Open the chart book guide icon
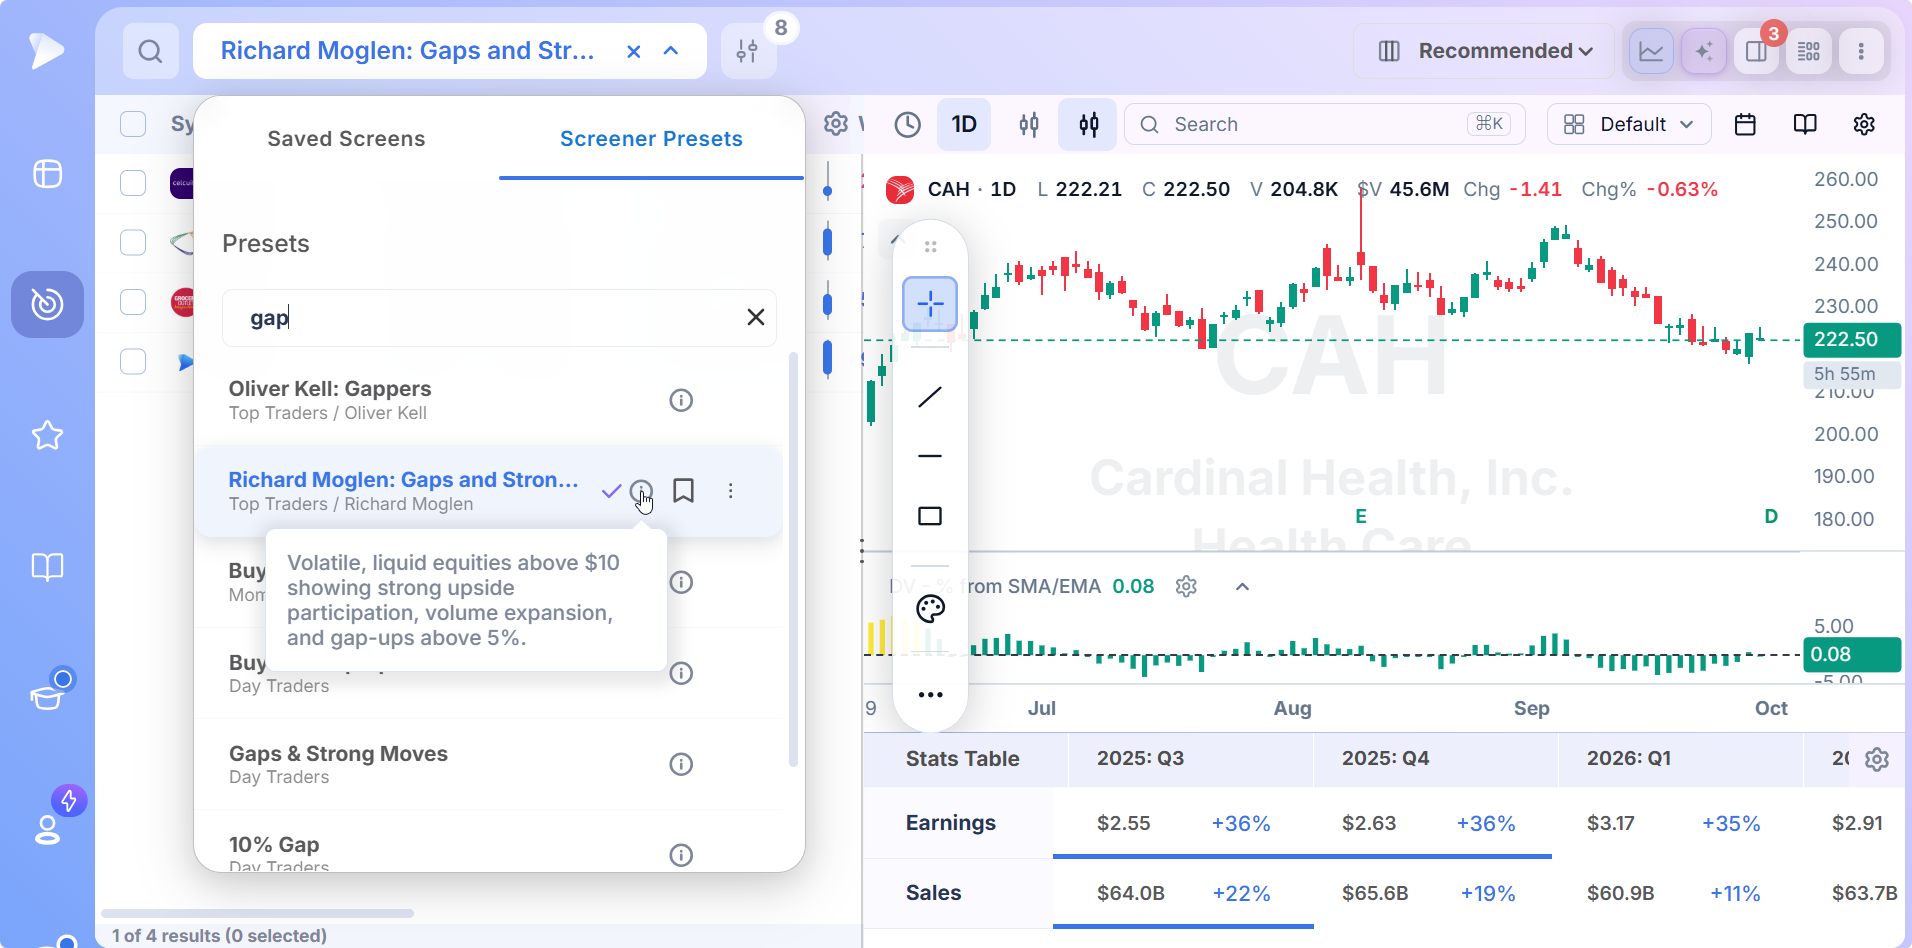1912x948 pixels. [1805, 124]
